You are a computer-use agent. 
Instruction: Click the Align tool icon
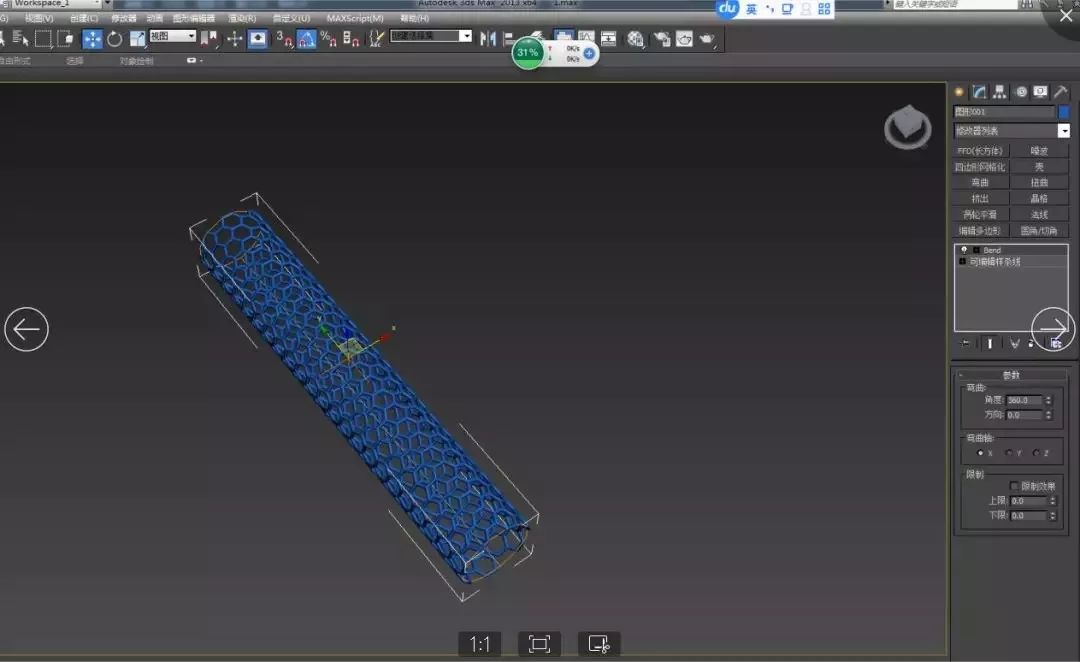(509, 39)
